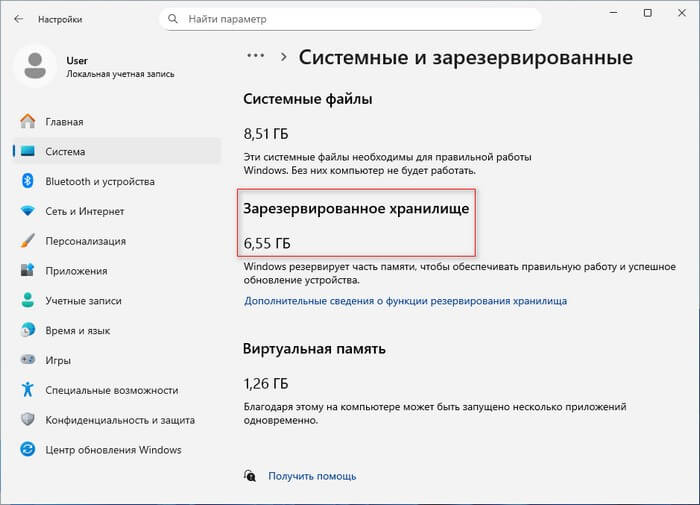This screenshot has width=700, height=505.
Task: Open Bluetooth и устройства settings
Action: pos(100,182)
